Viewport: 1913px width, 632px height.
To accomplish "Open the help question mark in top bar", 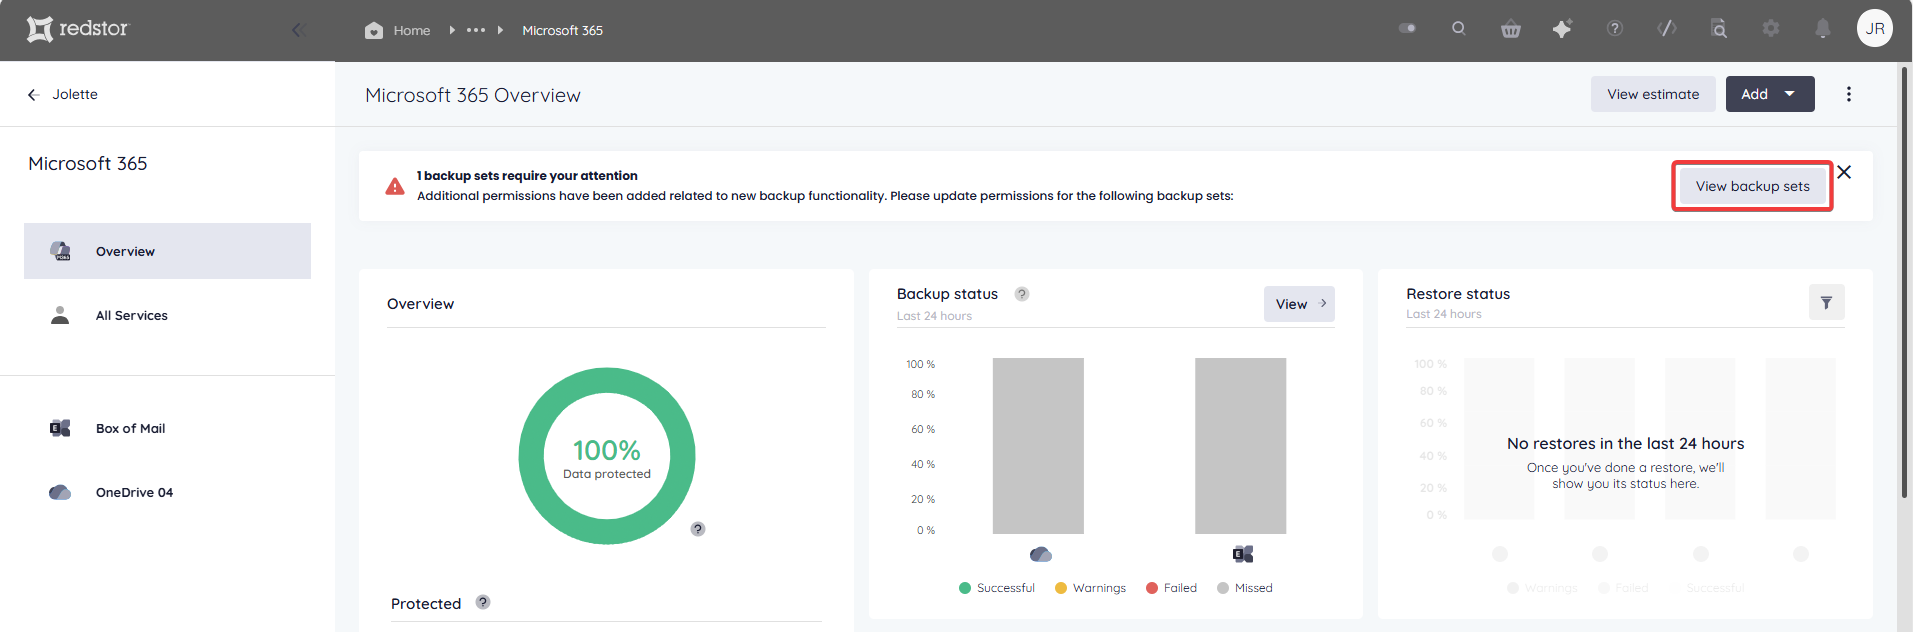I will (1615, 28).
